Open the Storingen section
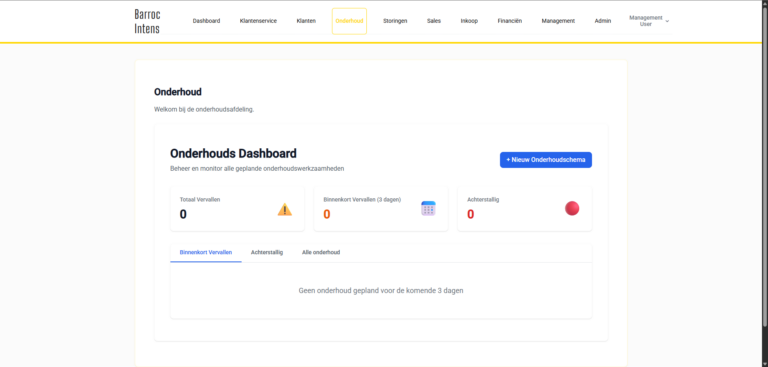This screenshot has height=367, width=768. (395, 21)
